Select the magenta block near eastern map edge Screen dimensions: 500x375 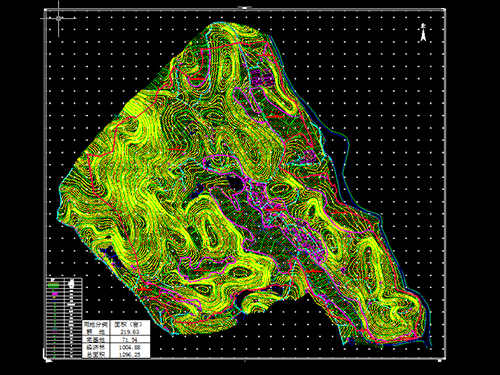click(309, 156)
